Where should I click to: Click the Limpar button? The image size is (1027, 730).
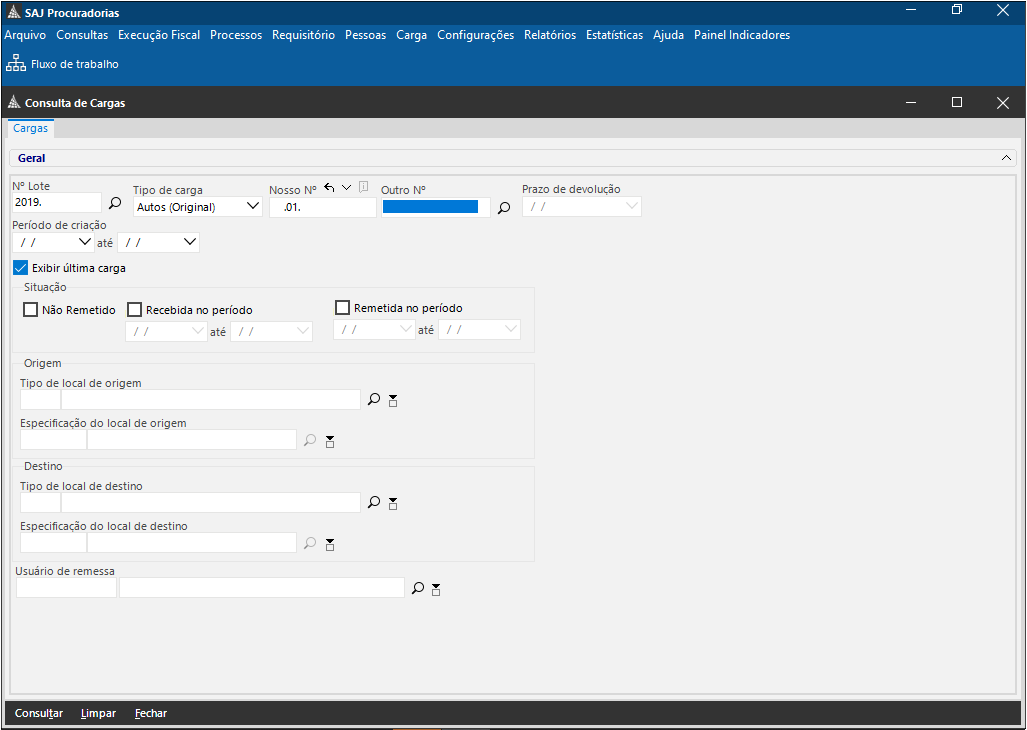pyautogui.click(x=98, y=713)
